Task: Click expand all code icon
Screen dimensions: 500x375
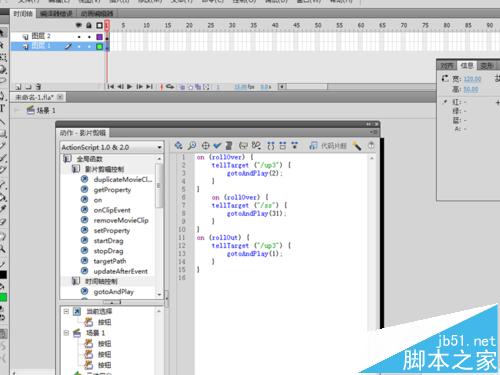Action: tap(295, 145)
